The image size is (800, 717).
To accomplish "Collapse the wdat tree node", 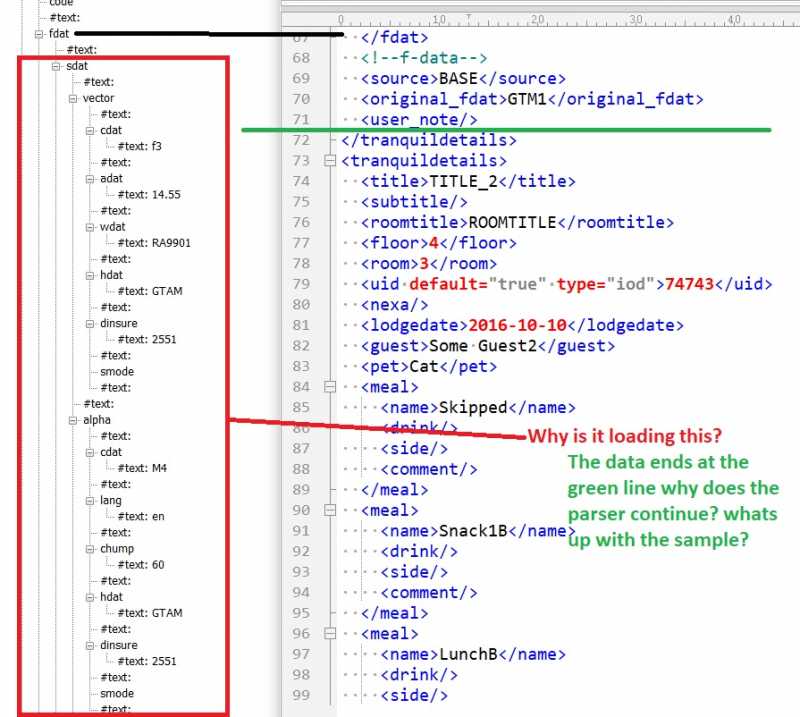I will pyautogui.click(x=89, y=227).
